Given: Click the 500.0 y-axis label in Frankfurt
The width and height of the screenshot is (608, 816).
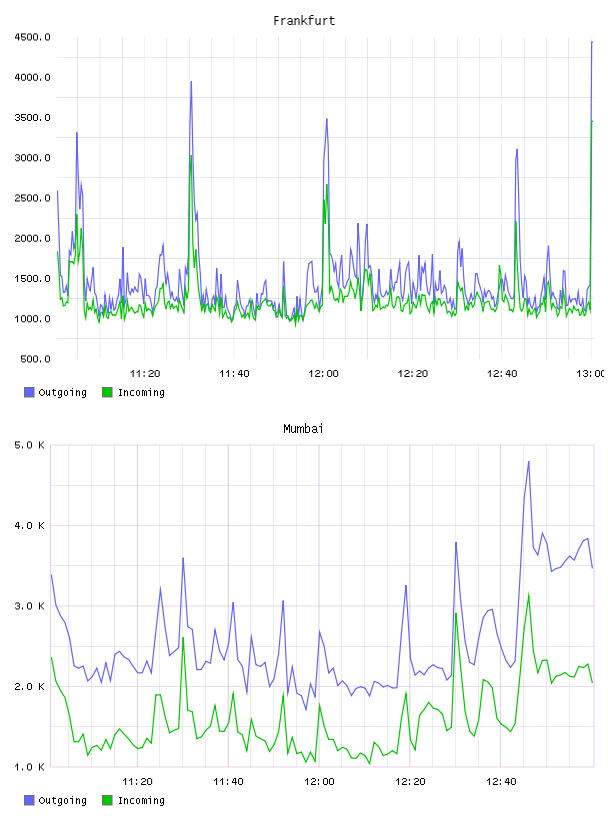Looking at the screenshot, I should [35, 359].
